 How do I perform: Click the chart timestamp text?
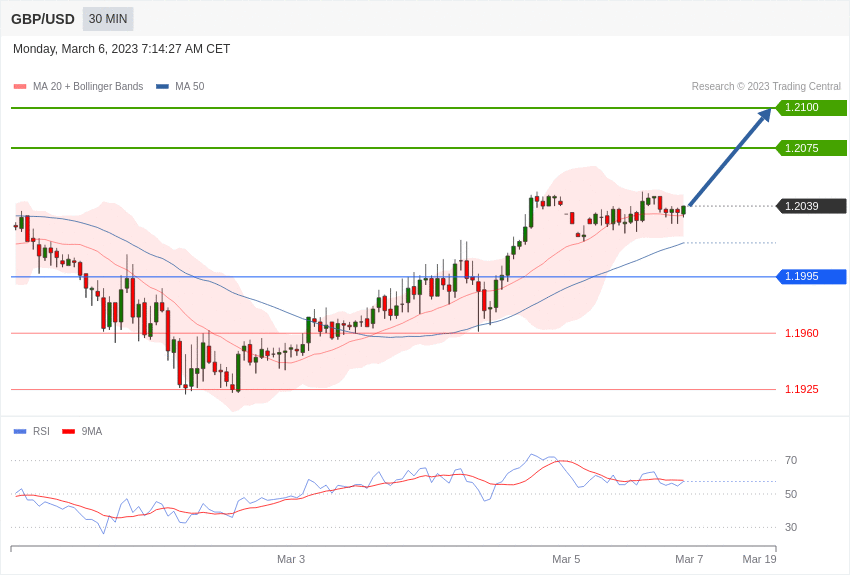coord(121,49)
